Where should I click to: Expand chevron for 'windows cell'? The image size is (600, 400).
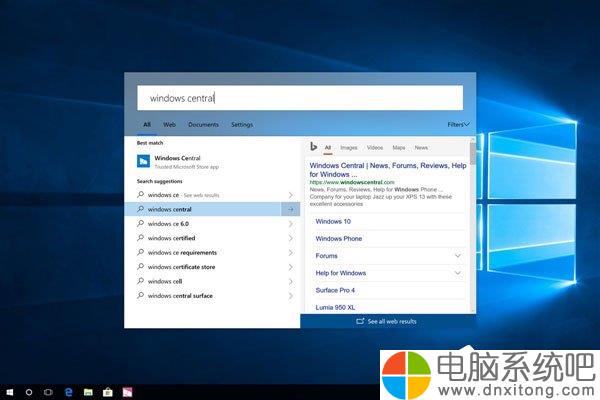coord(290,281)
